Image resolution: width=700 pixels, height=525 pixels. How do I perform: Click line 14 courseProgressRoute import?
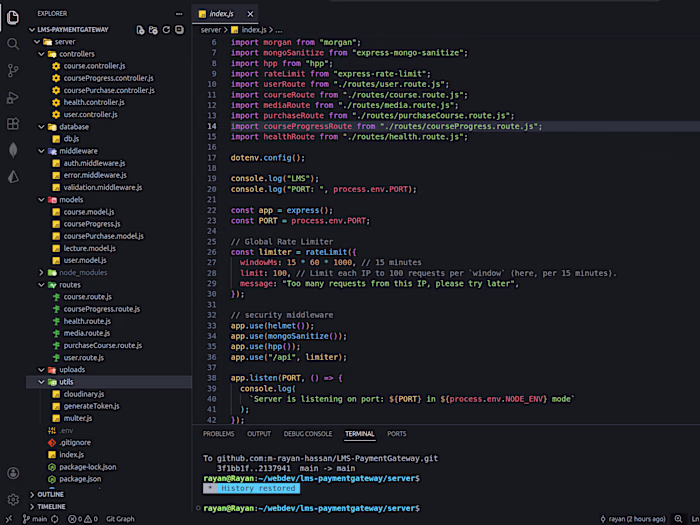point(386,126)
